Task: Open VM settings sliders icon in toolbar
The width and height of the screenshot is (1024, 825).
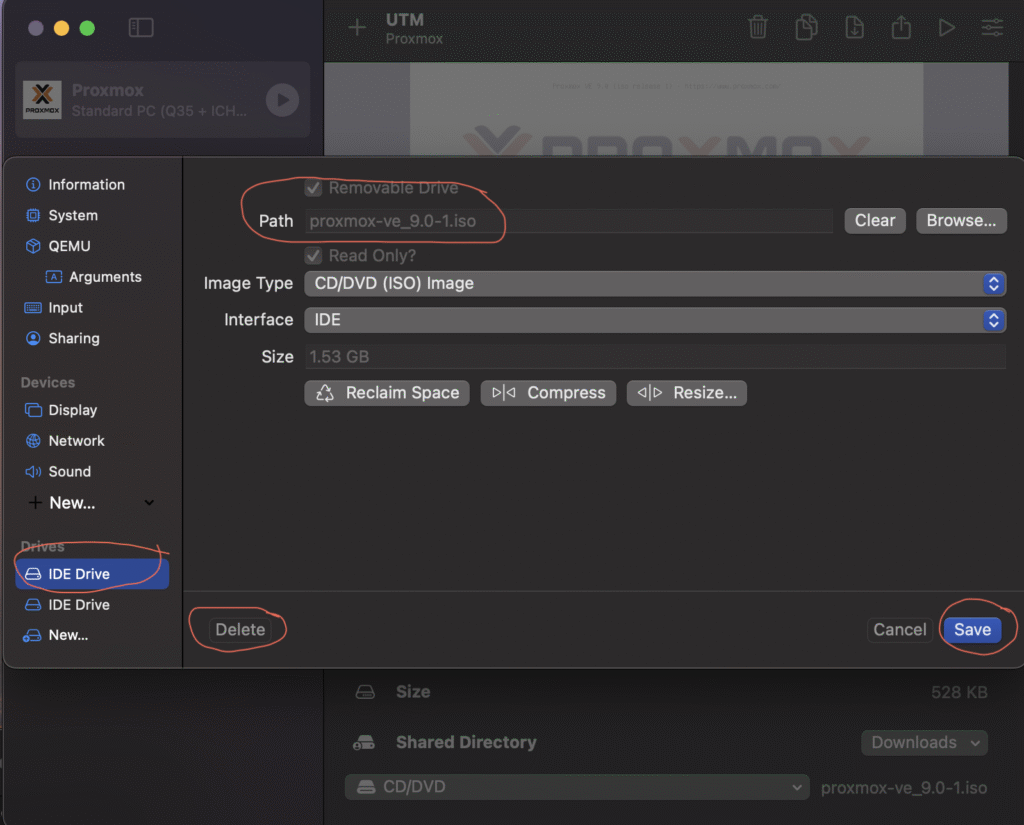Action: point(992,28)
